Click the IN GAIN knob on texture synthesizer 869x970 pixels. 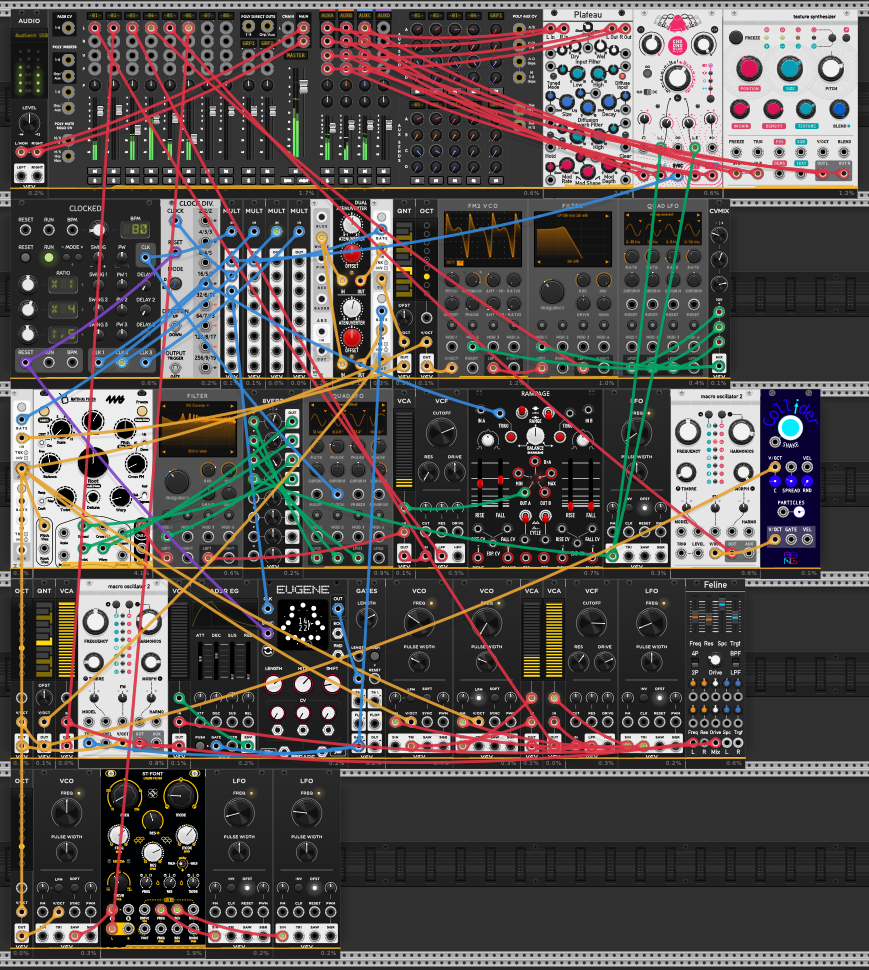pos(740,109)
